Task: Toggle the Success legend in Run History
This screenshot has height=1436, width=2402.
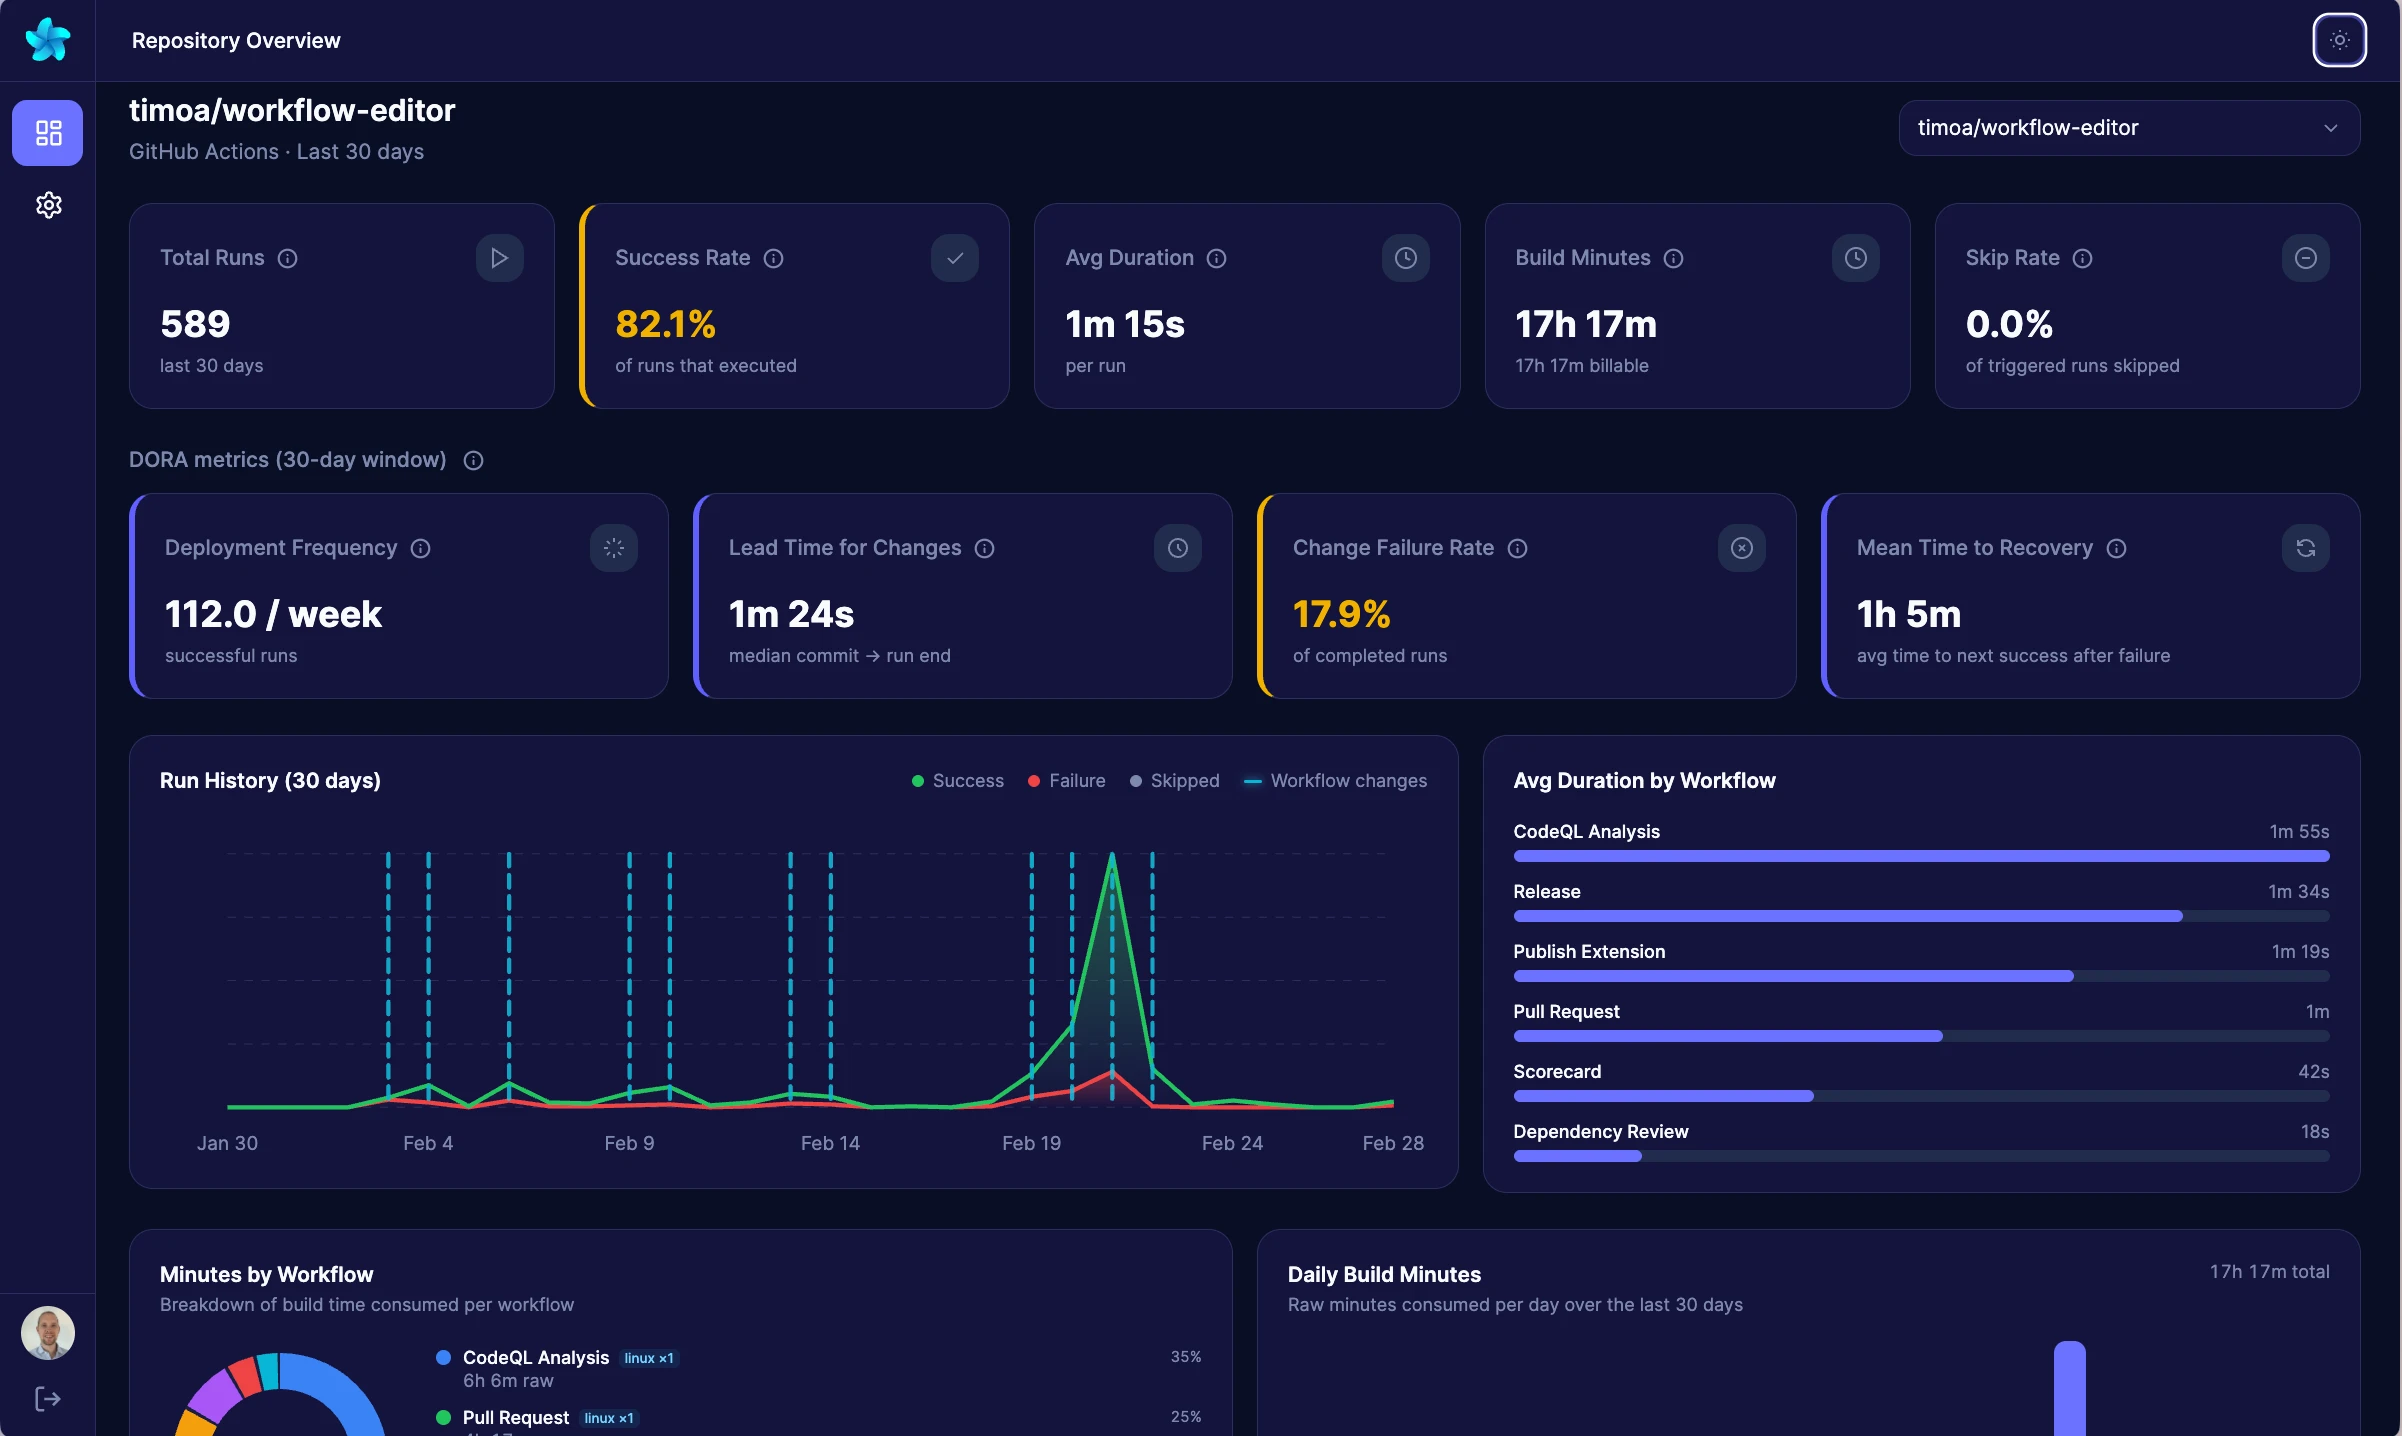Action: click(x=956, y=781)
